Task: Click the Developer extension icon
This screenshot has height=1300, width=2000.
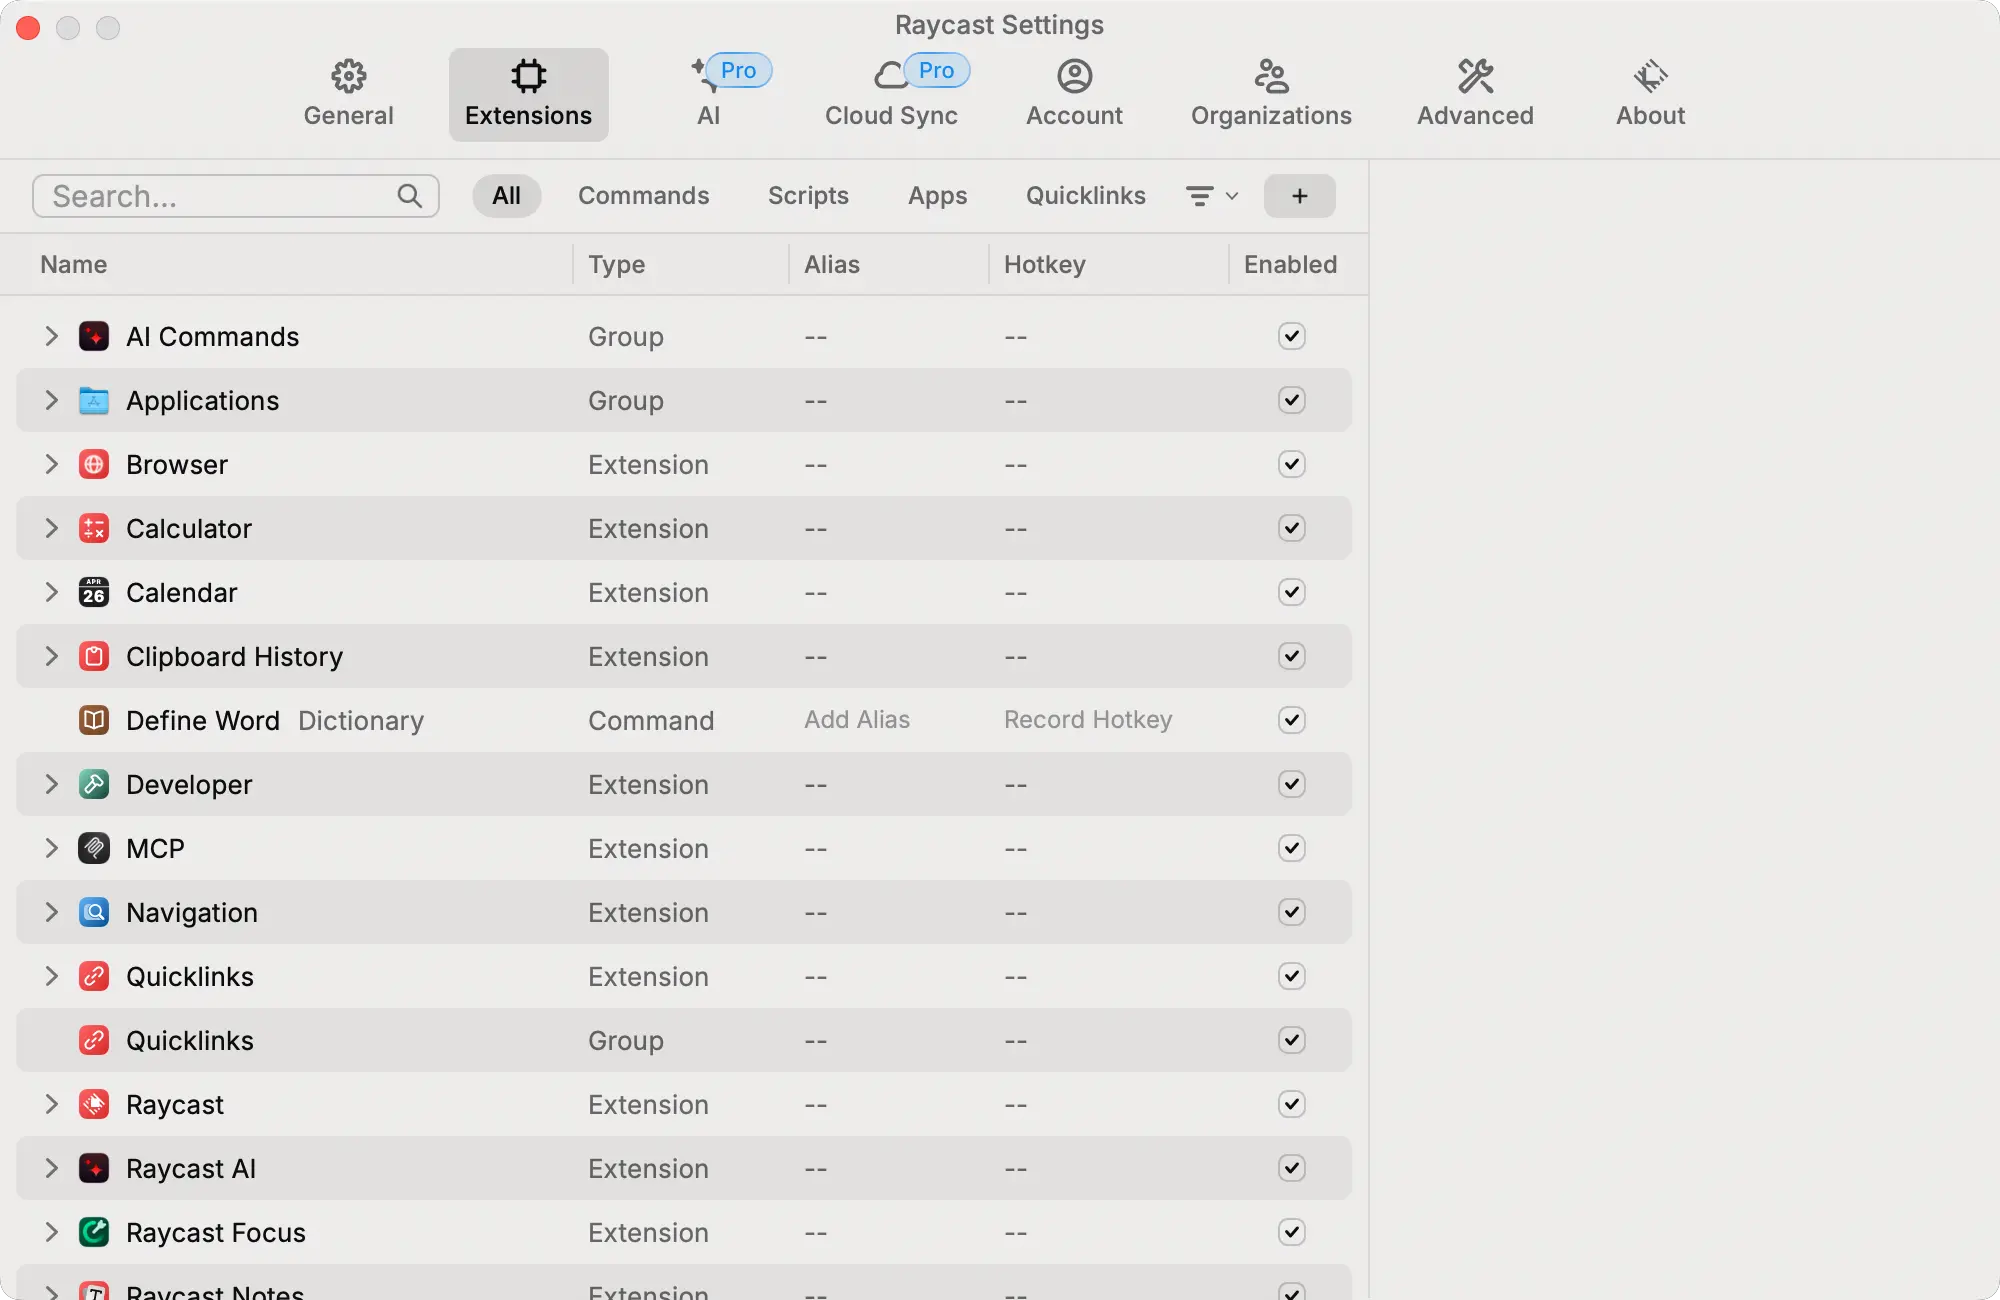Action: click(x=94, y=784)
